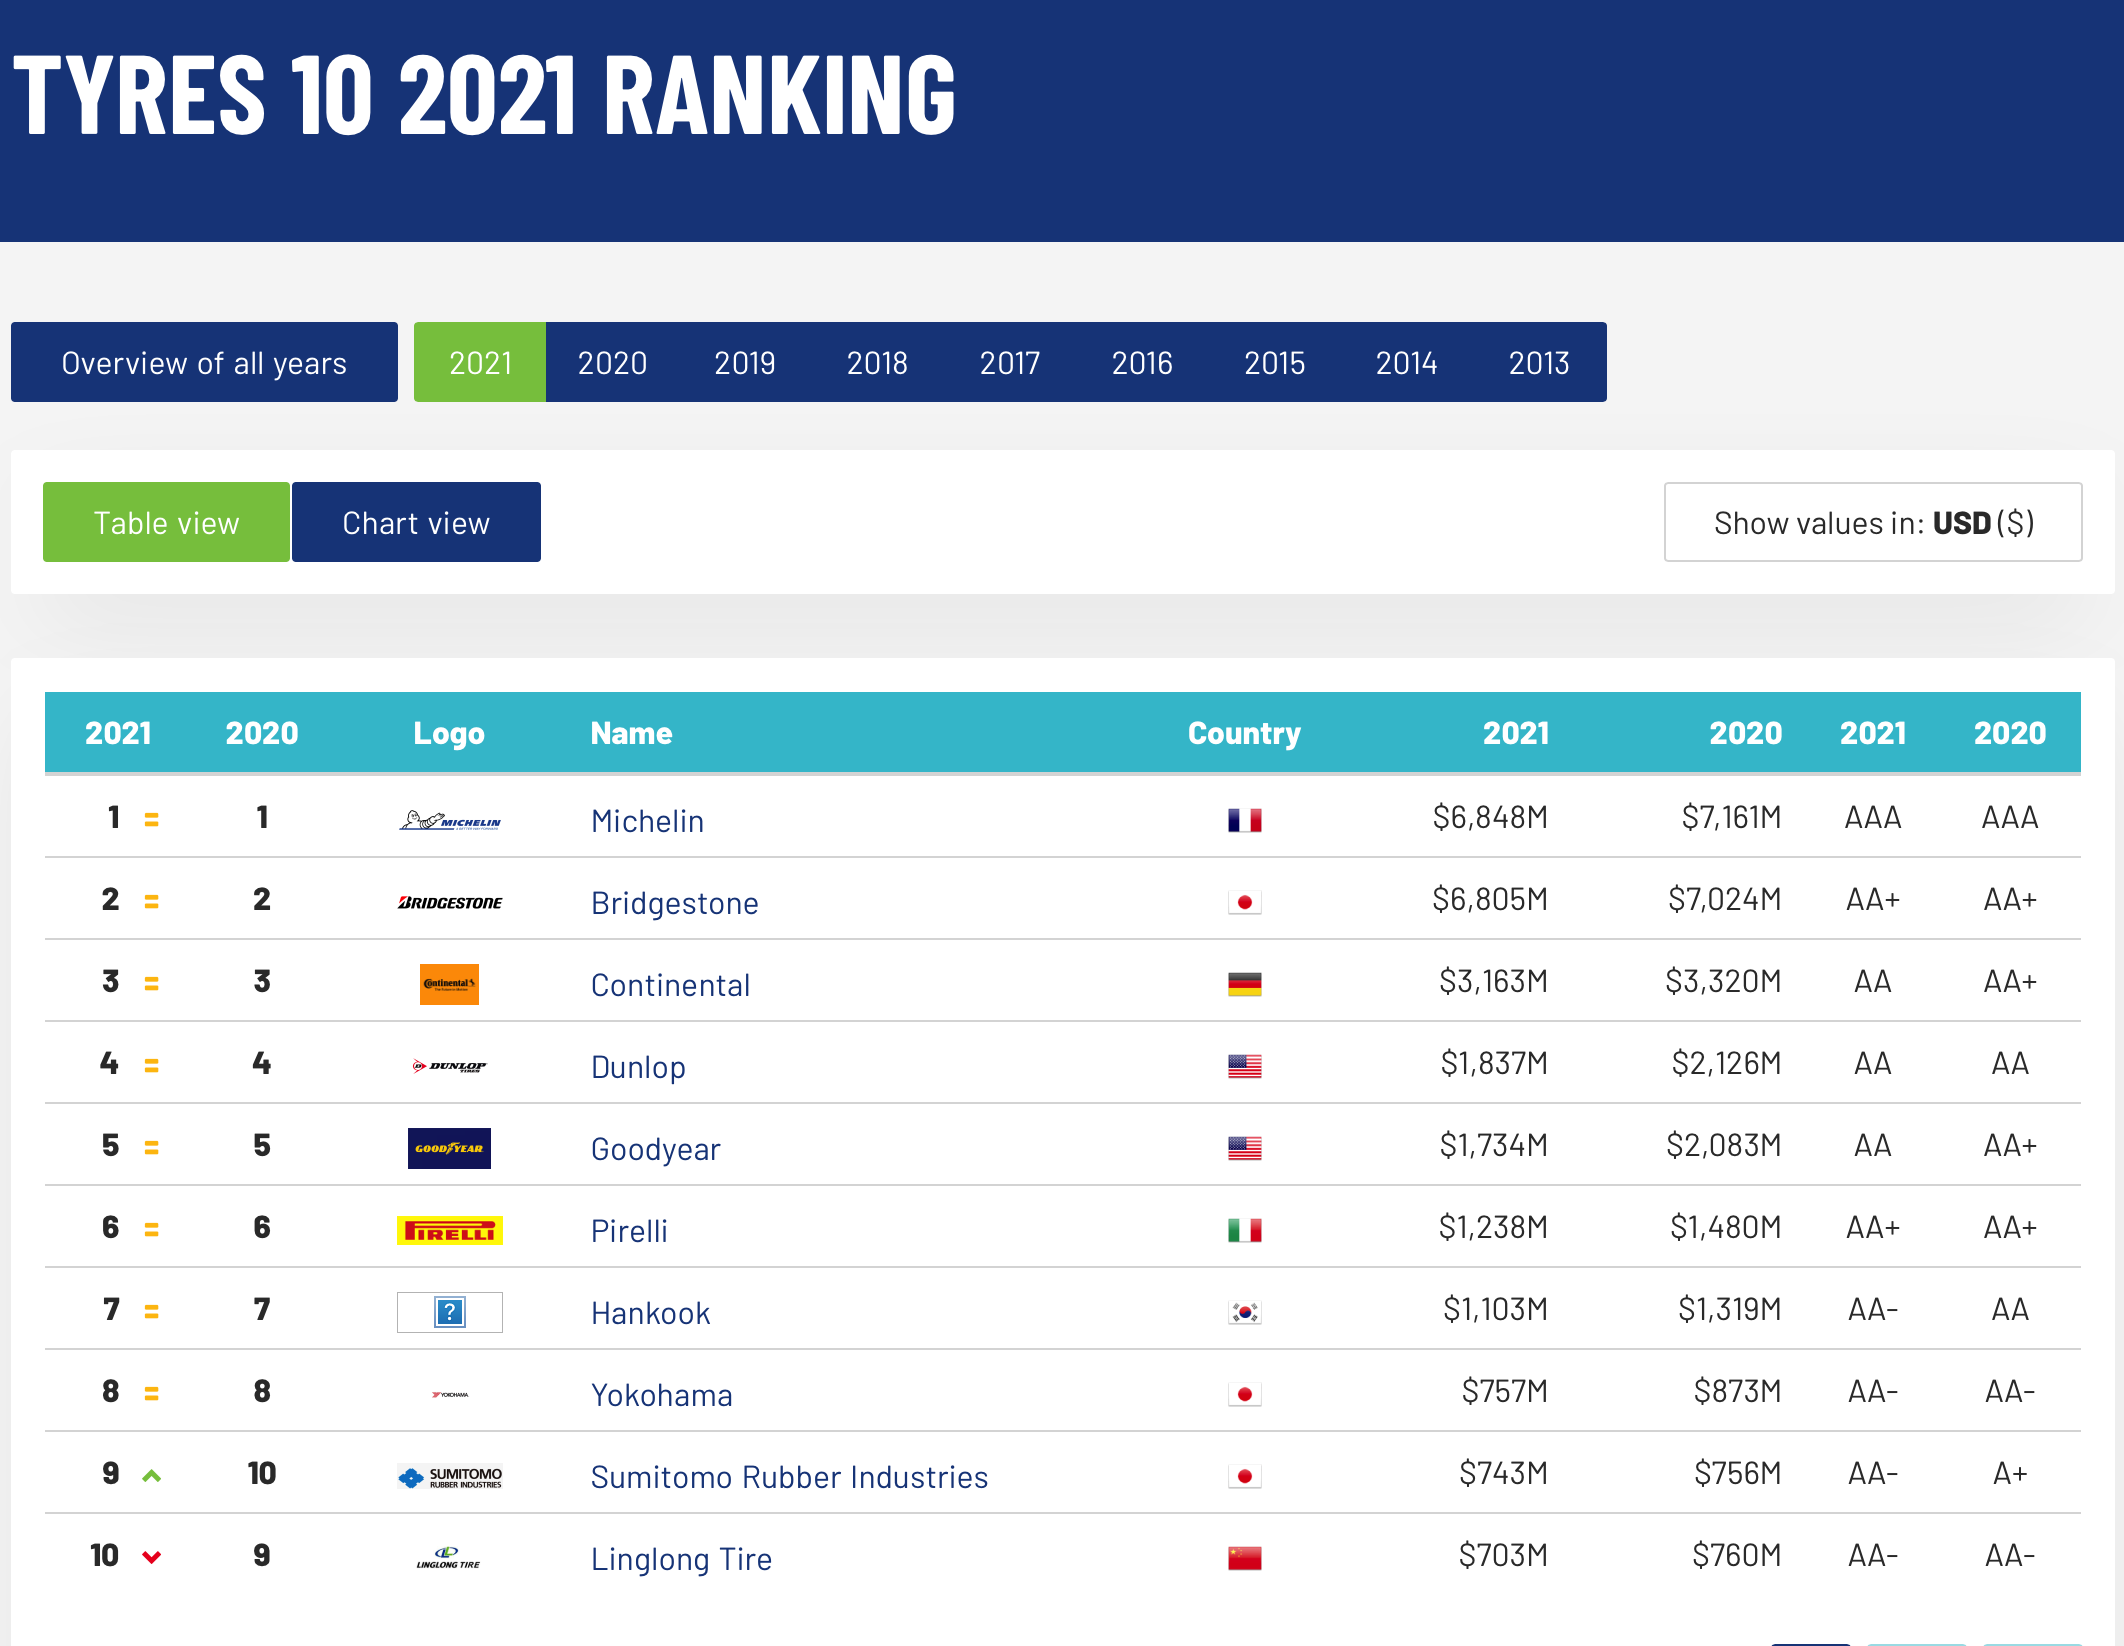This screenshot has height=1646, width=2124.
Task: Click the South Korea flag in Hankook row
Action: click(1245, 1313)
